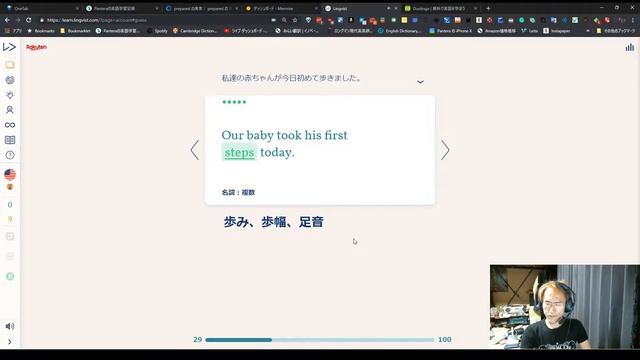Click the infinity symbol sidebar icon
The image size is (640, 360).
[10, 125]
